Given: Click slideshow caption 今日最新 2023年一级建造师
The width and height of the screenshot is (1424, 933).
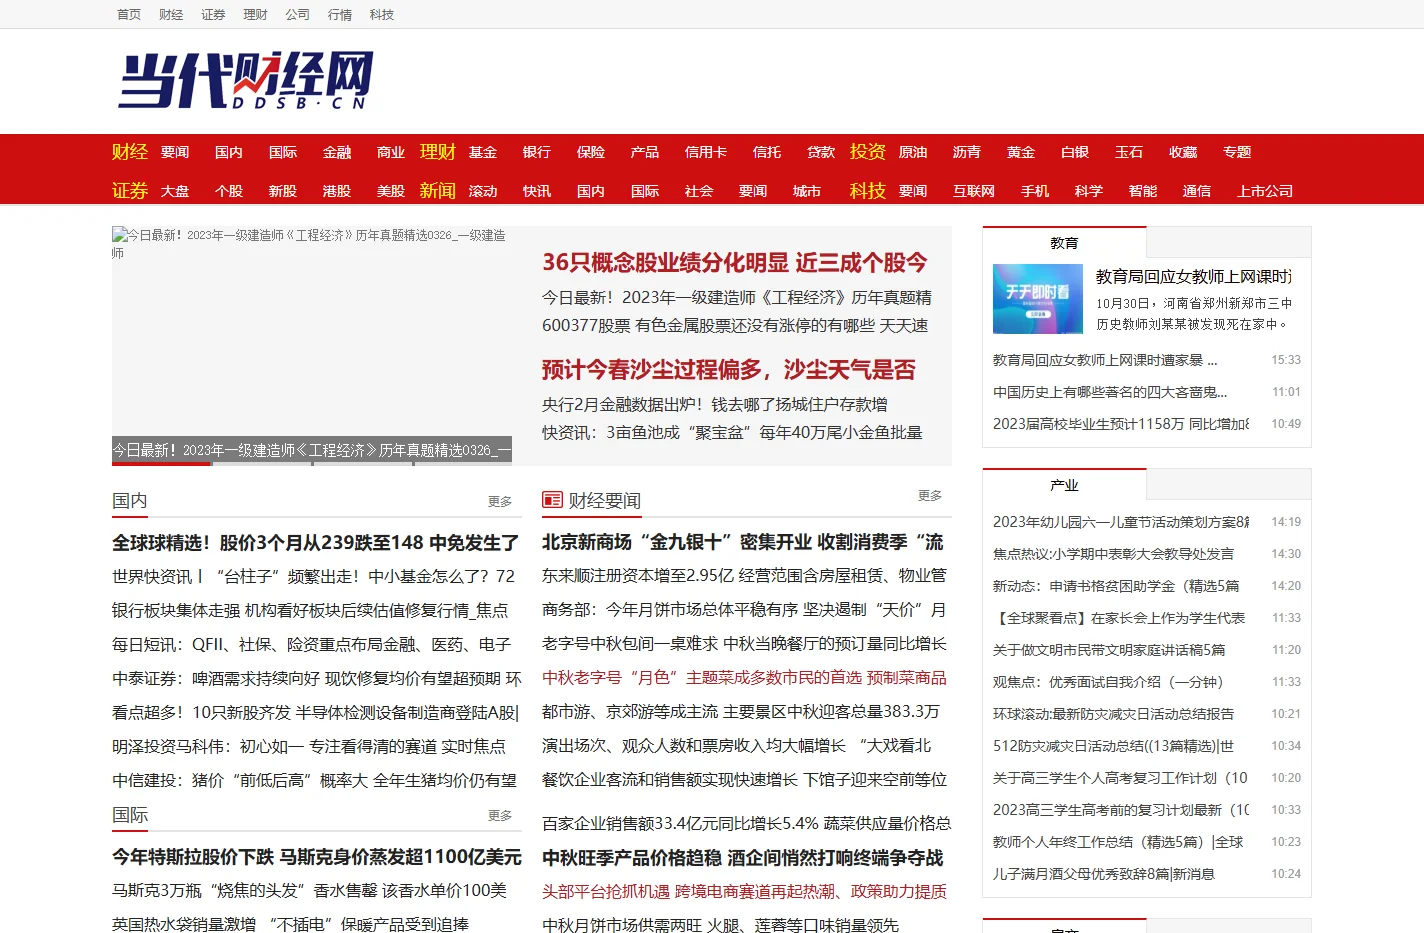Looking at the screenshot, I should pyautogui.click(x=312, y=450).
